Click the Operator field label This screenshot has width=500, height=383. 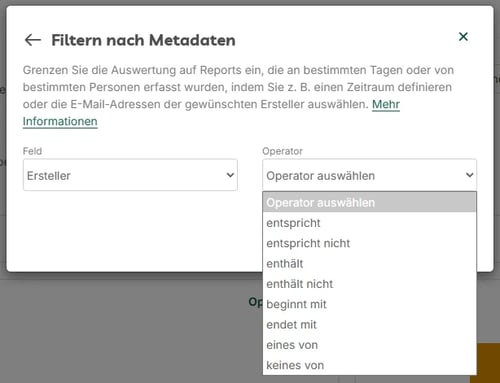tap(282, 151)
